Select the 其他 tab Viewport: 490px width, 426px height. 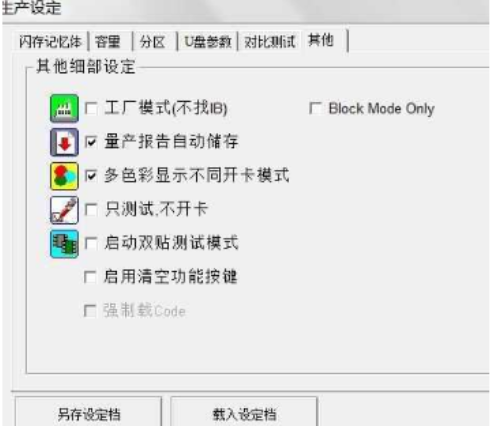coord(321,40)
